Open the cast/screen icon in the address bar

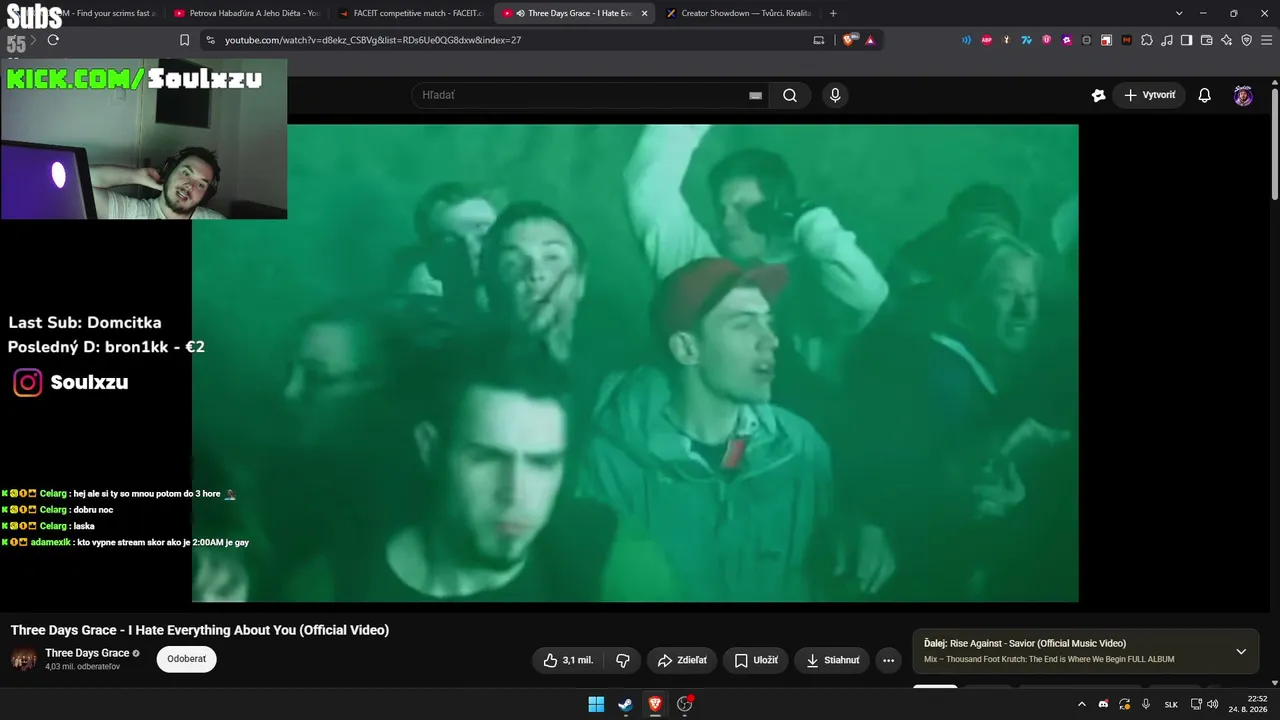(x=819, y=40)
